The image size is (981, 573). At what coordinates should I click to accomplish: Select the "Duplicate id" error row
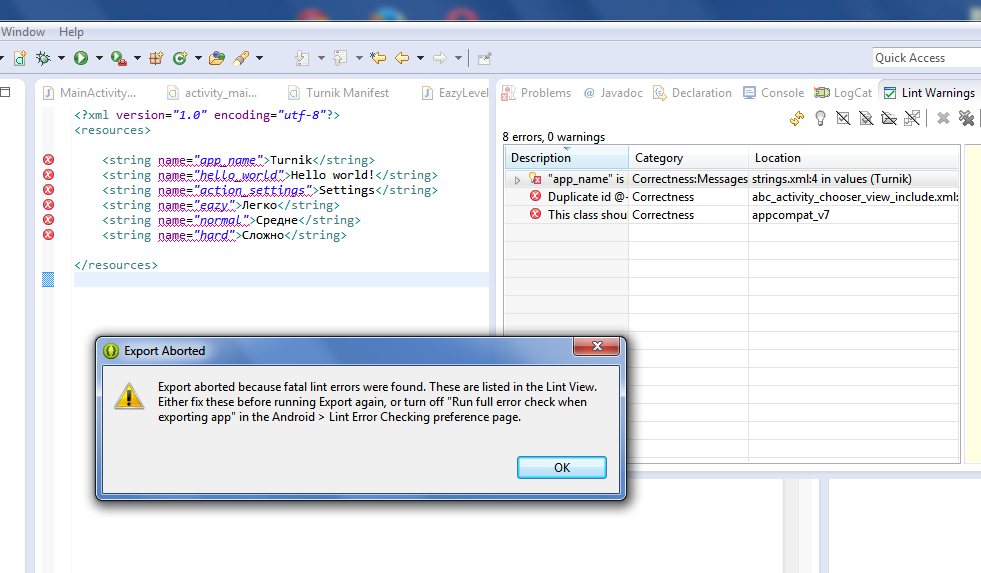coord(732,197)
